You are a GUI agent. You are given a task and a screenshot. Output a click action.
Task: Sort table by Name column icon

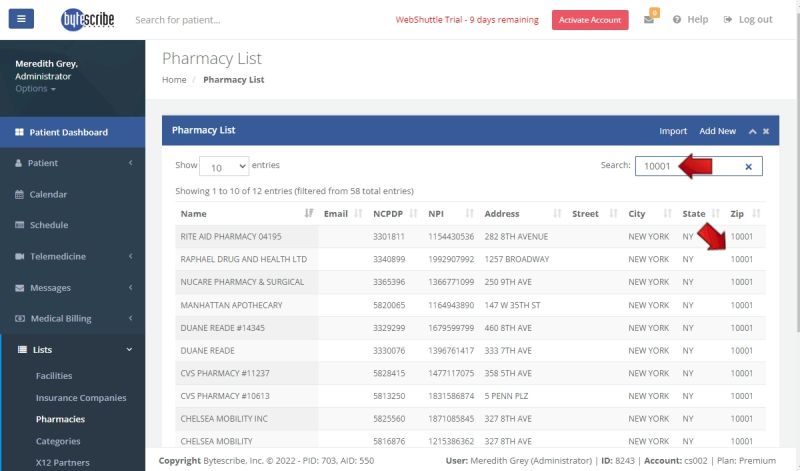point(309,213)
